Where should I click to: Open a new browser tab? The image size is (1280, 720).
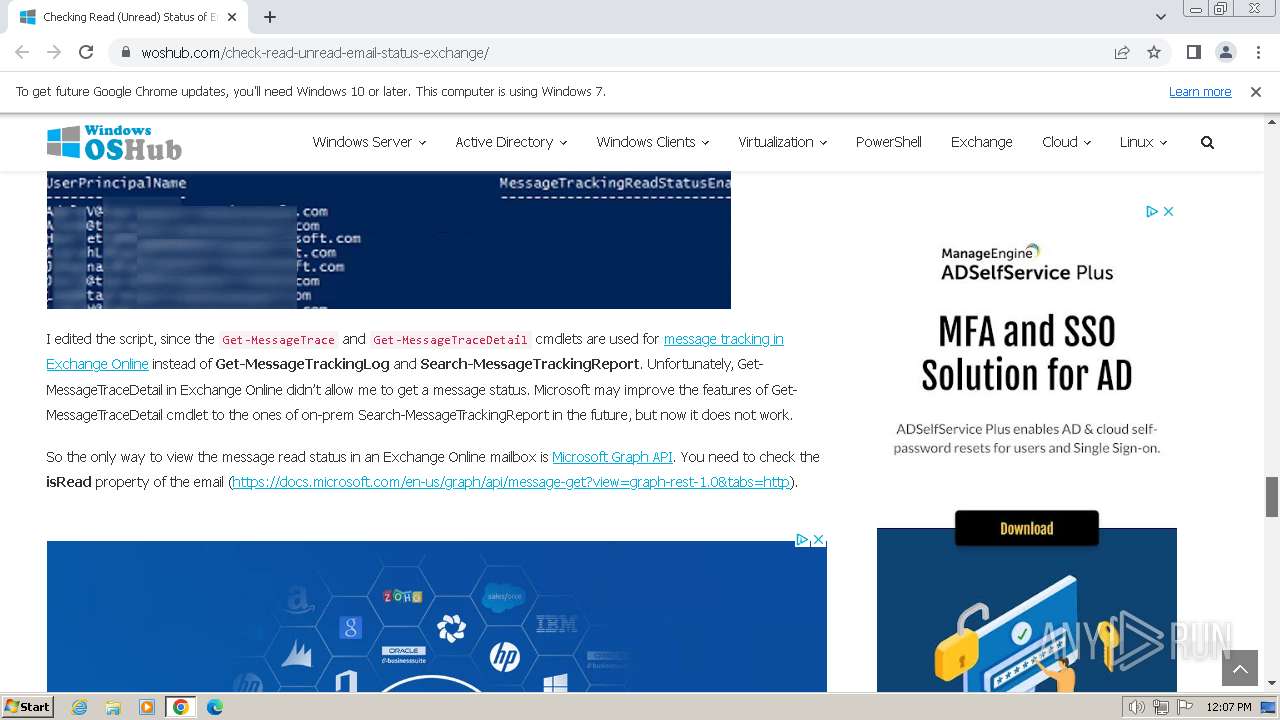coord(270,17)
